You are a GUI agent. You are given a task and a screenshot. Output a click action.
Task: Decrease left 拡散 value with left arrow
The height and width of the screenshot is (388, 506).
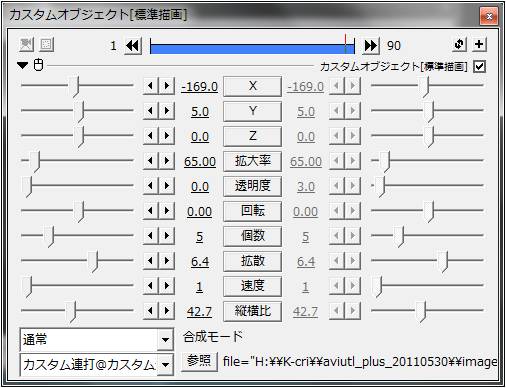tap(151, 261)
